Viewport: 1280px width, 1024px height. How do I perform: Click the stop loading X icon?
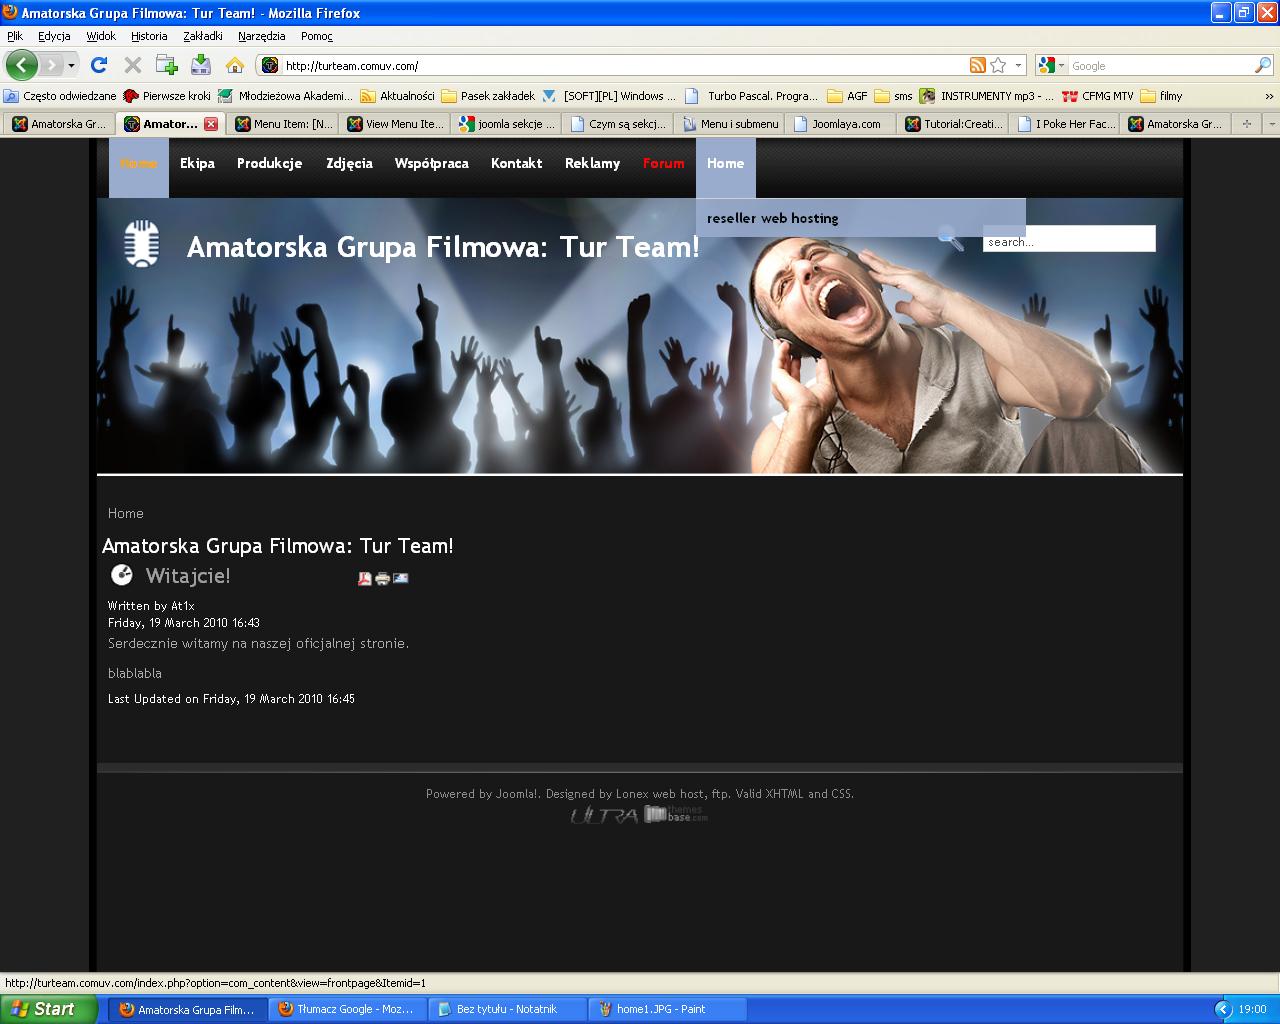[132, 65]
